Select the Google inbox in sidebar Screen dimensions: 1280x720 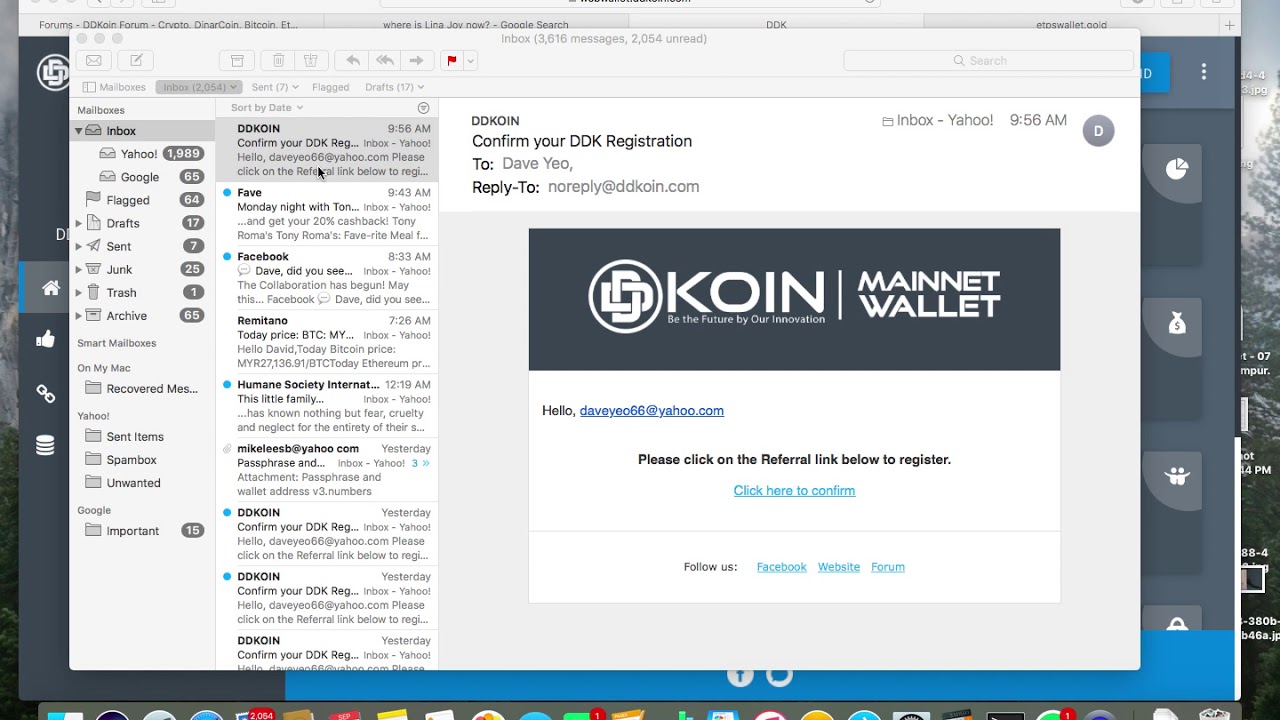coord(141,177)
